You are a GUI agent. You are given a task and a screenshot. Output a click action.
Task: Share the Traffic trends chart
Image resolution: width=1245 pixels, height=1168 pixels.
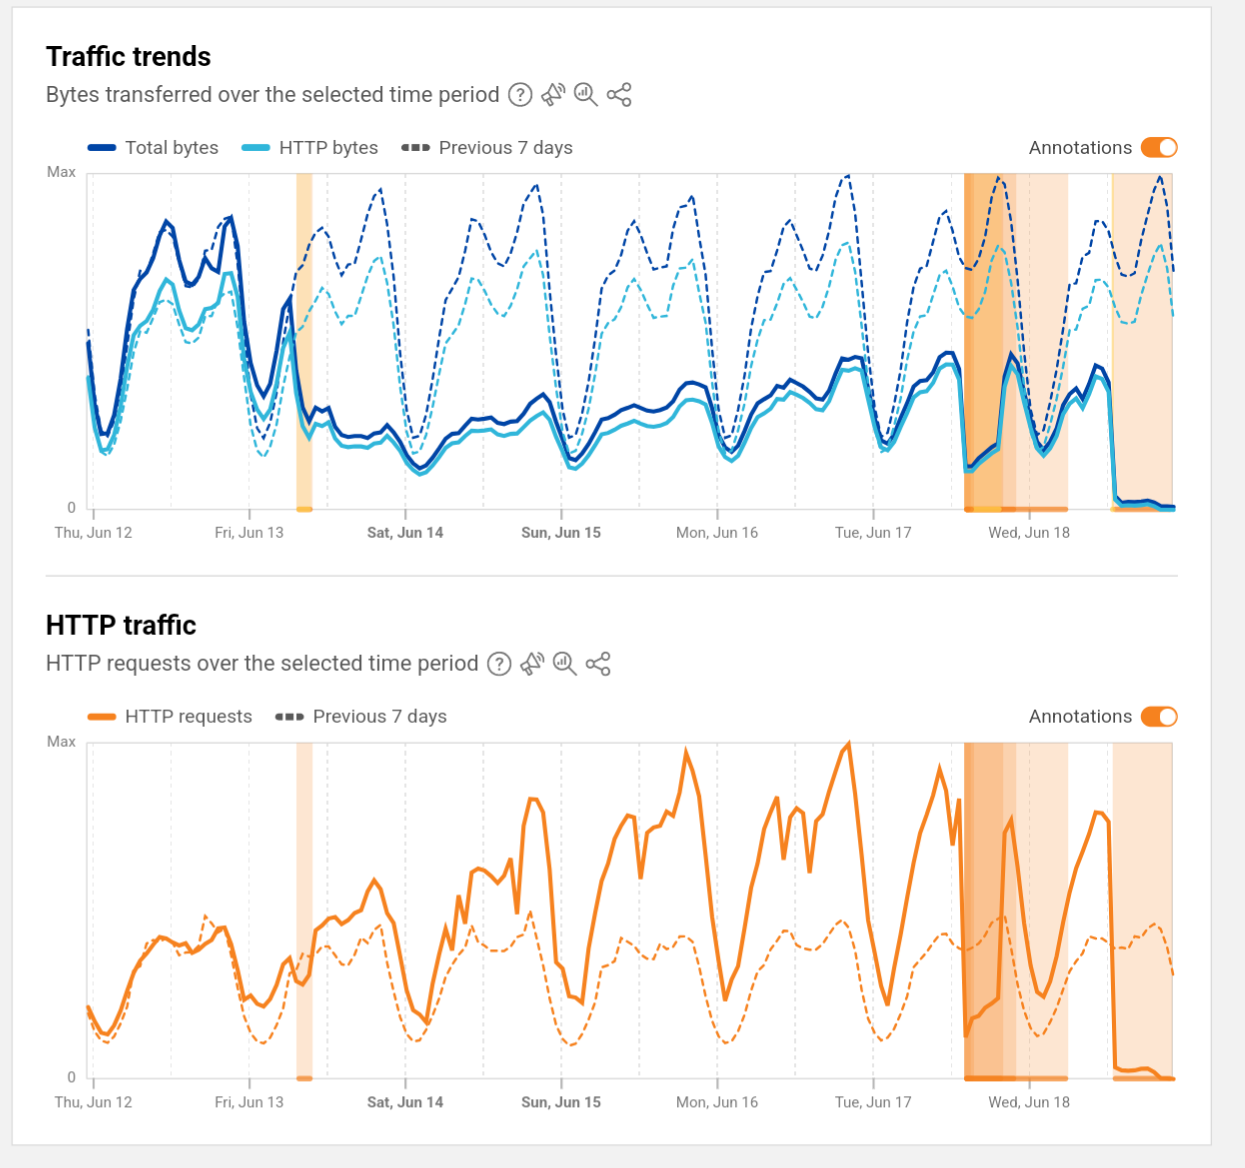619,95
